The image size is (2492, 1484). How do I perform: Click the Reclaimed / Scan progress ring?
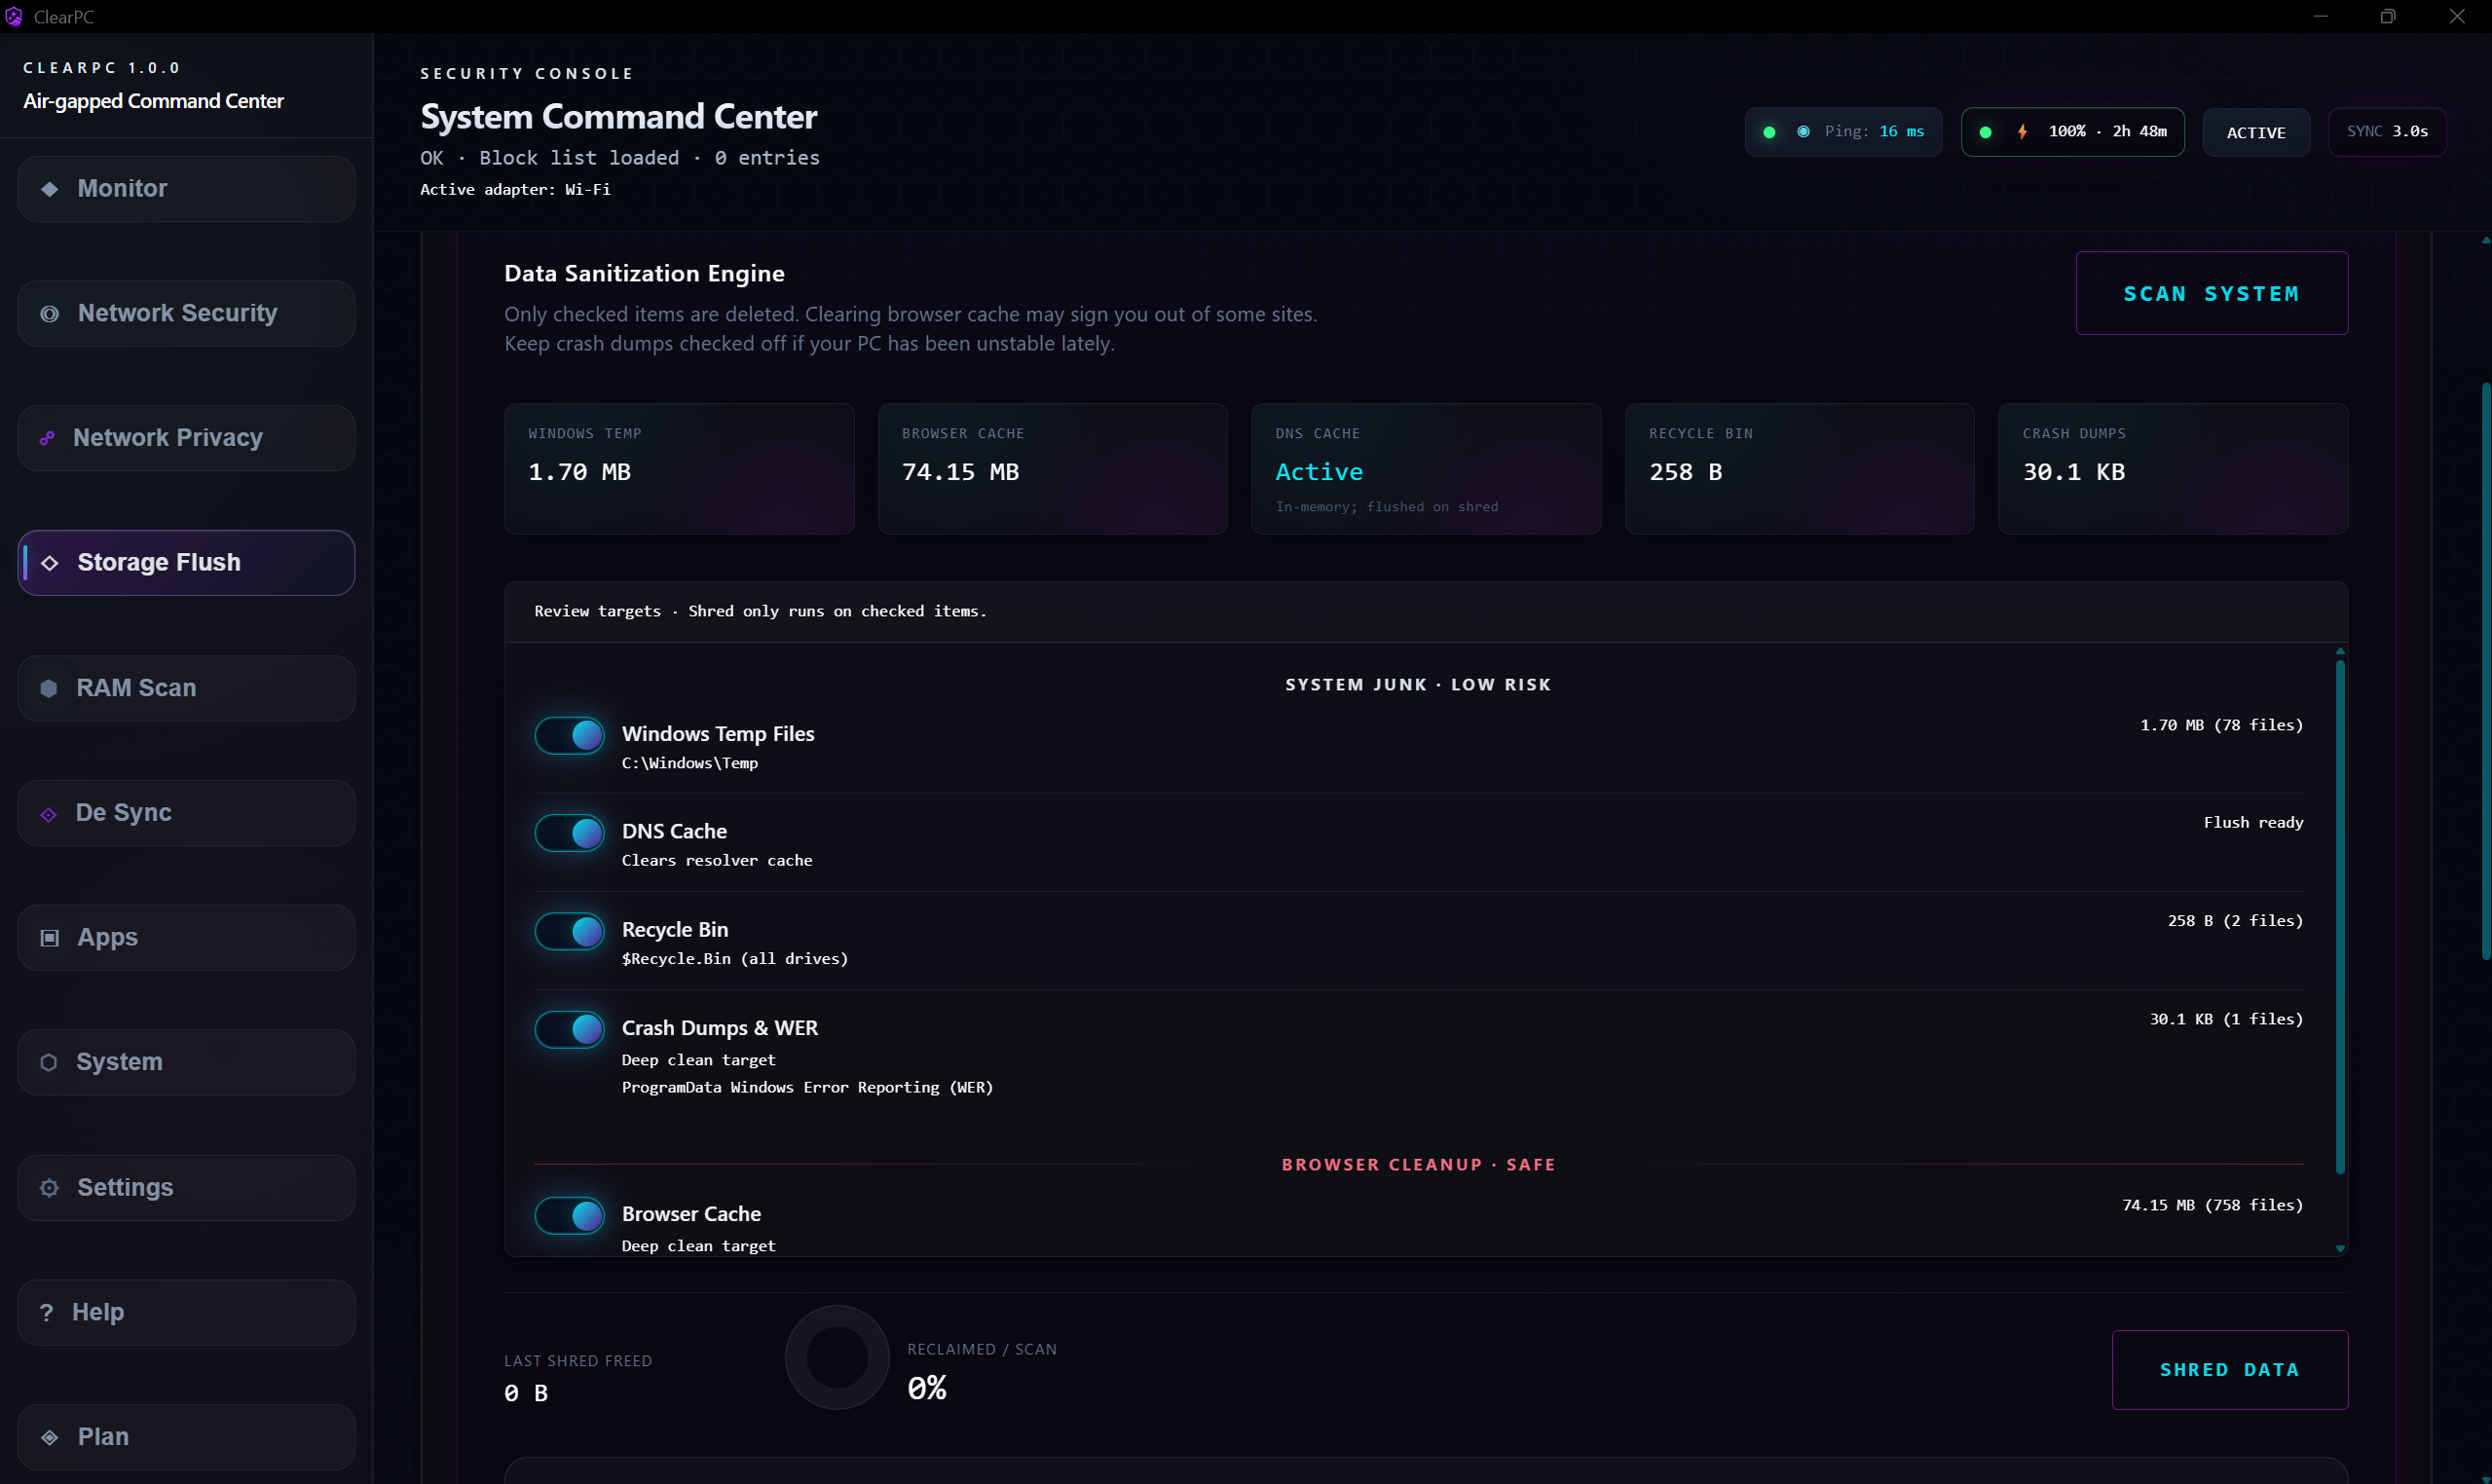[836, 1357]
